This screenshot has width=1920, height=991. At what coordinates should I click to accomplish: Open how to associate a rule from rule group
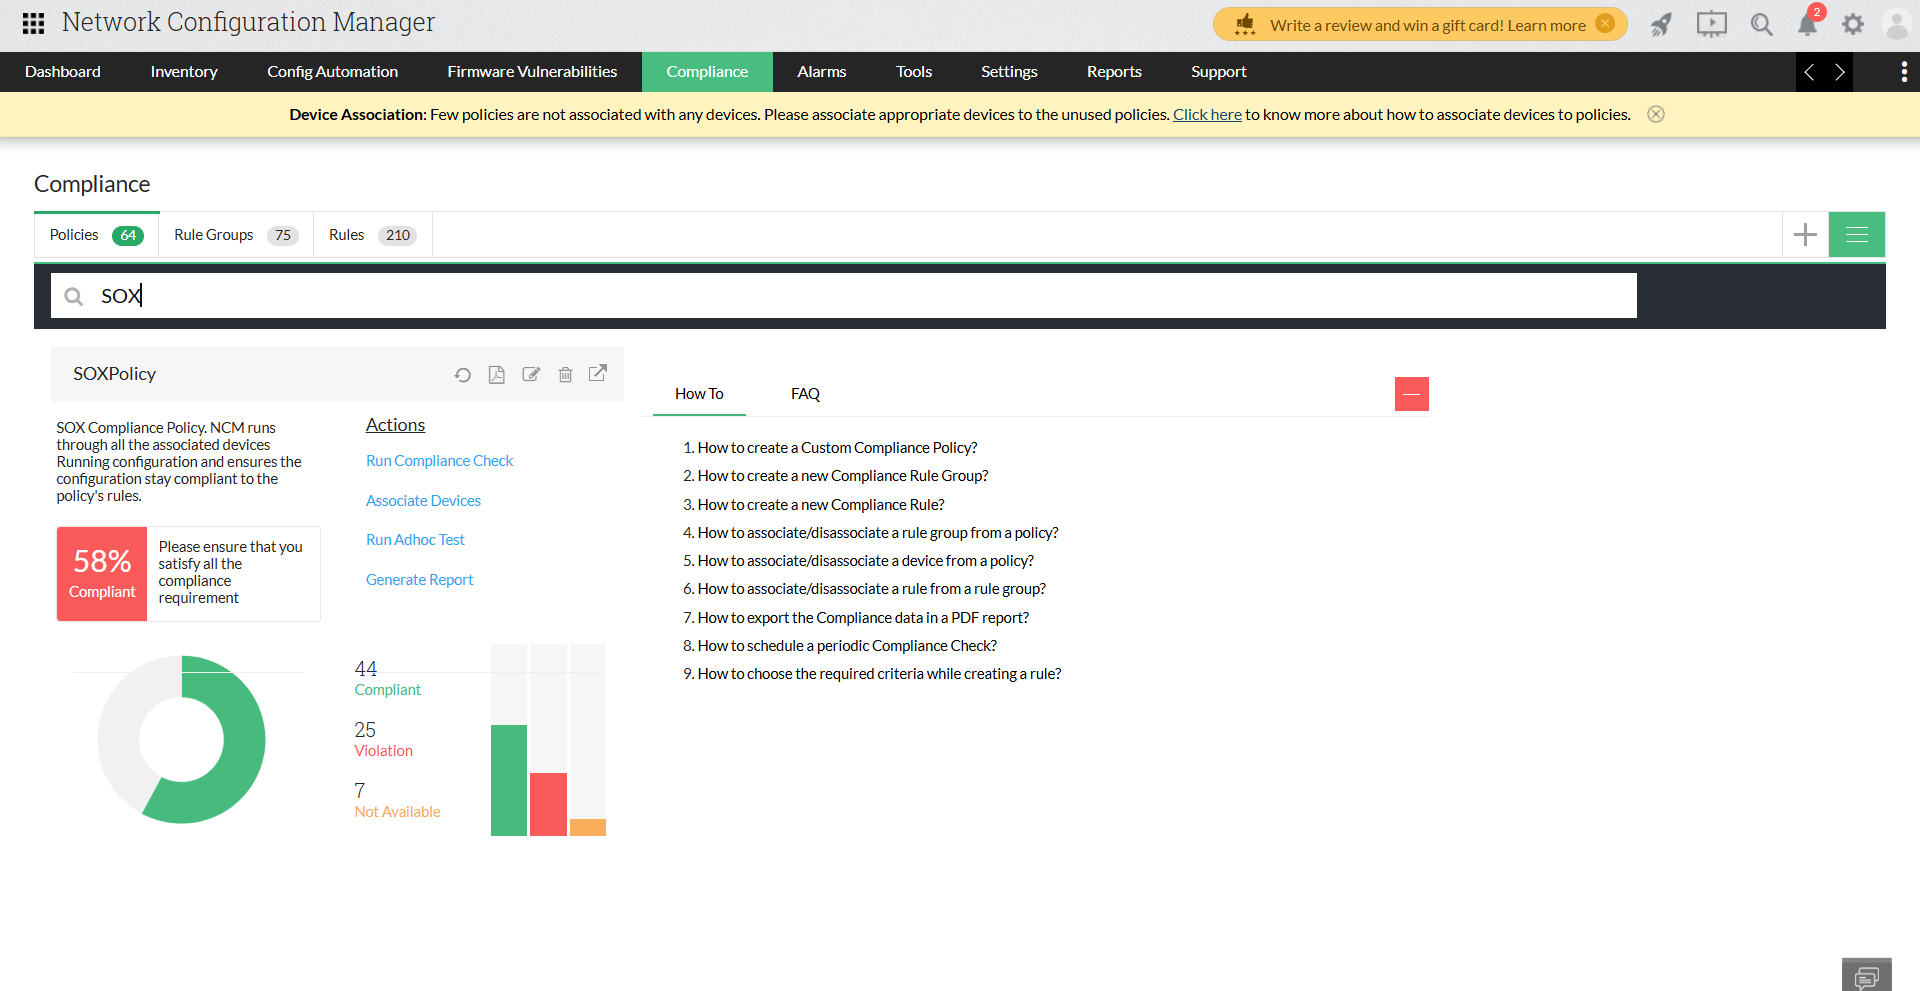(872, 589)
